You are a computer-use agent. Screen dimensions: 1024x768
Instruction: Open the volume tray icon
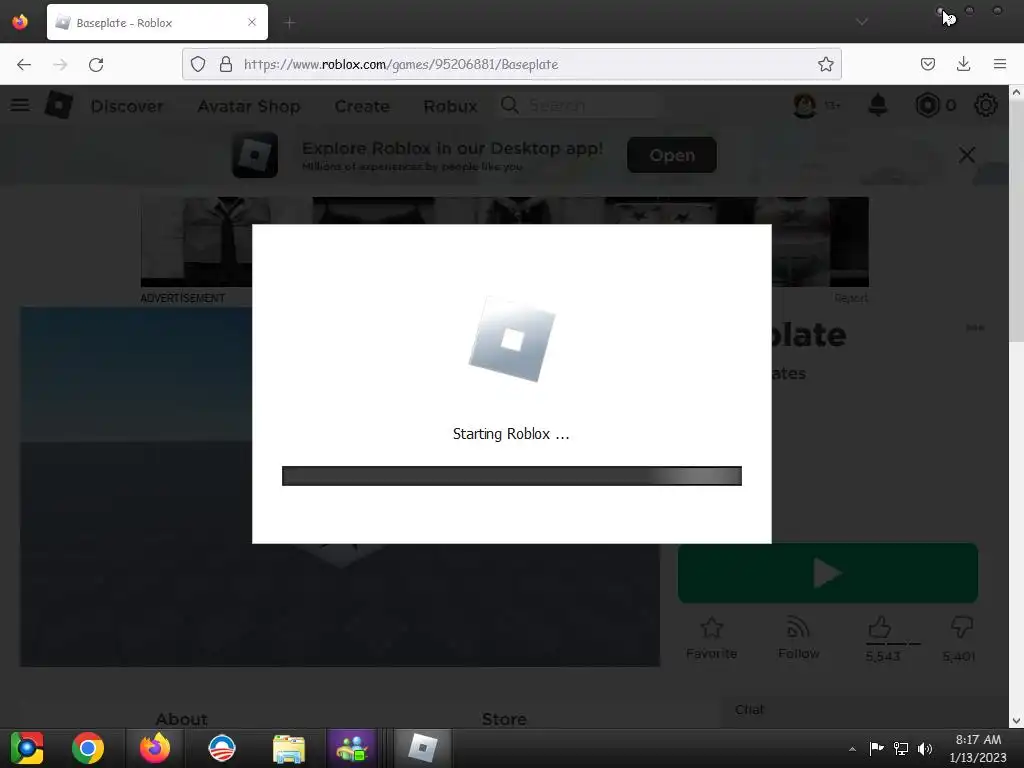[925, 748]
